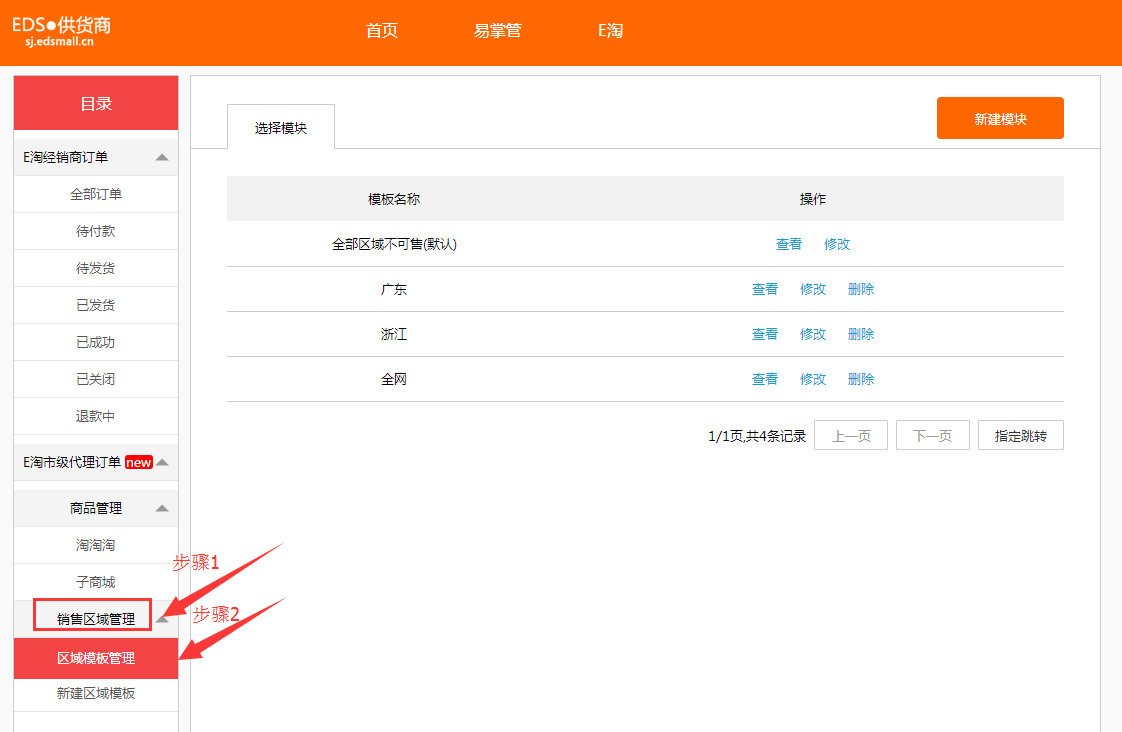
Task: Open 已成功 orders
Action: (x=96, y=342)
